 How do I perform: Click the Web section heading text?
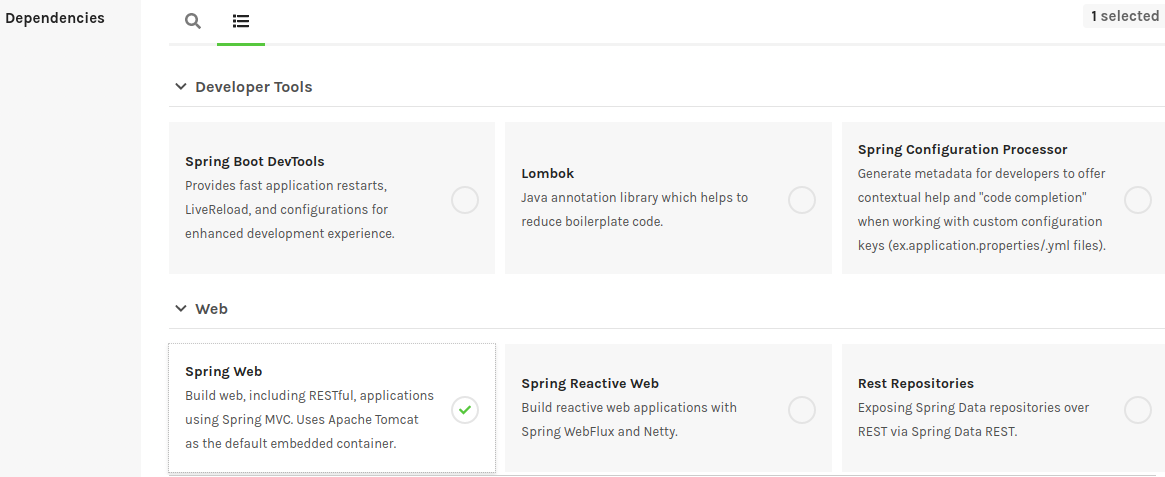point(211,309)
